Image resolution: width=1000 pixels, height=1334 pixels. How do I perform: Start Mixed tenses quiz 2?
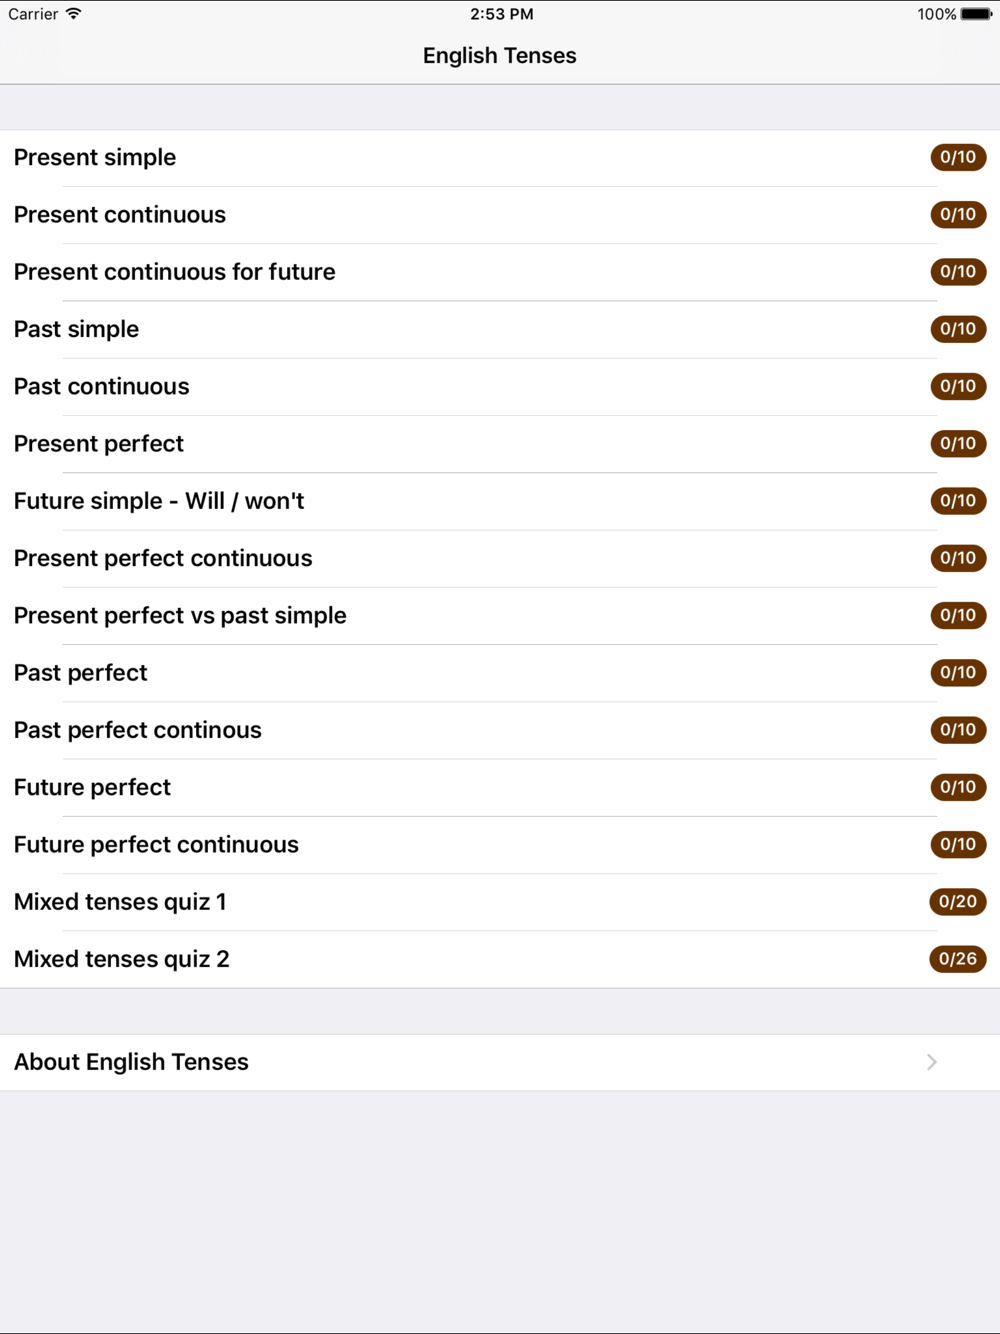[122, 959]
